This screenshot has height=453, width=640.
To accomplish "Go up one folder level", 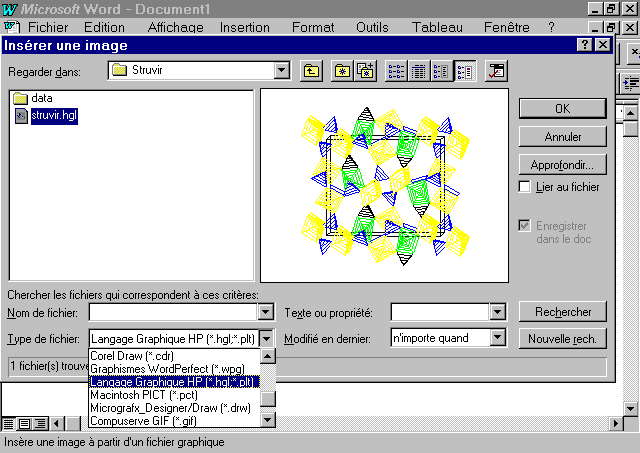I will coord(311,71).
